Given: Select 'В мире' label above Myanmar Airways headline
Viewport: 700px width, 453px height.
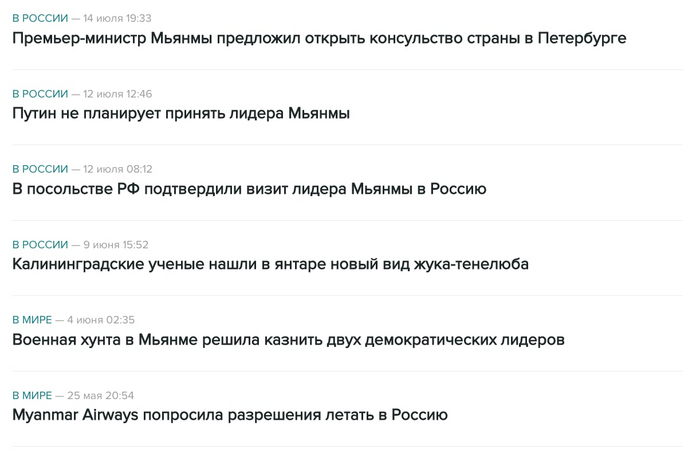Looking at the screenshot, I should 33,395.
